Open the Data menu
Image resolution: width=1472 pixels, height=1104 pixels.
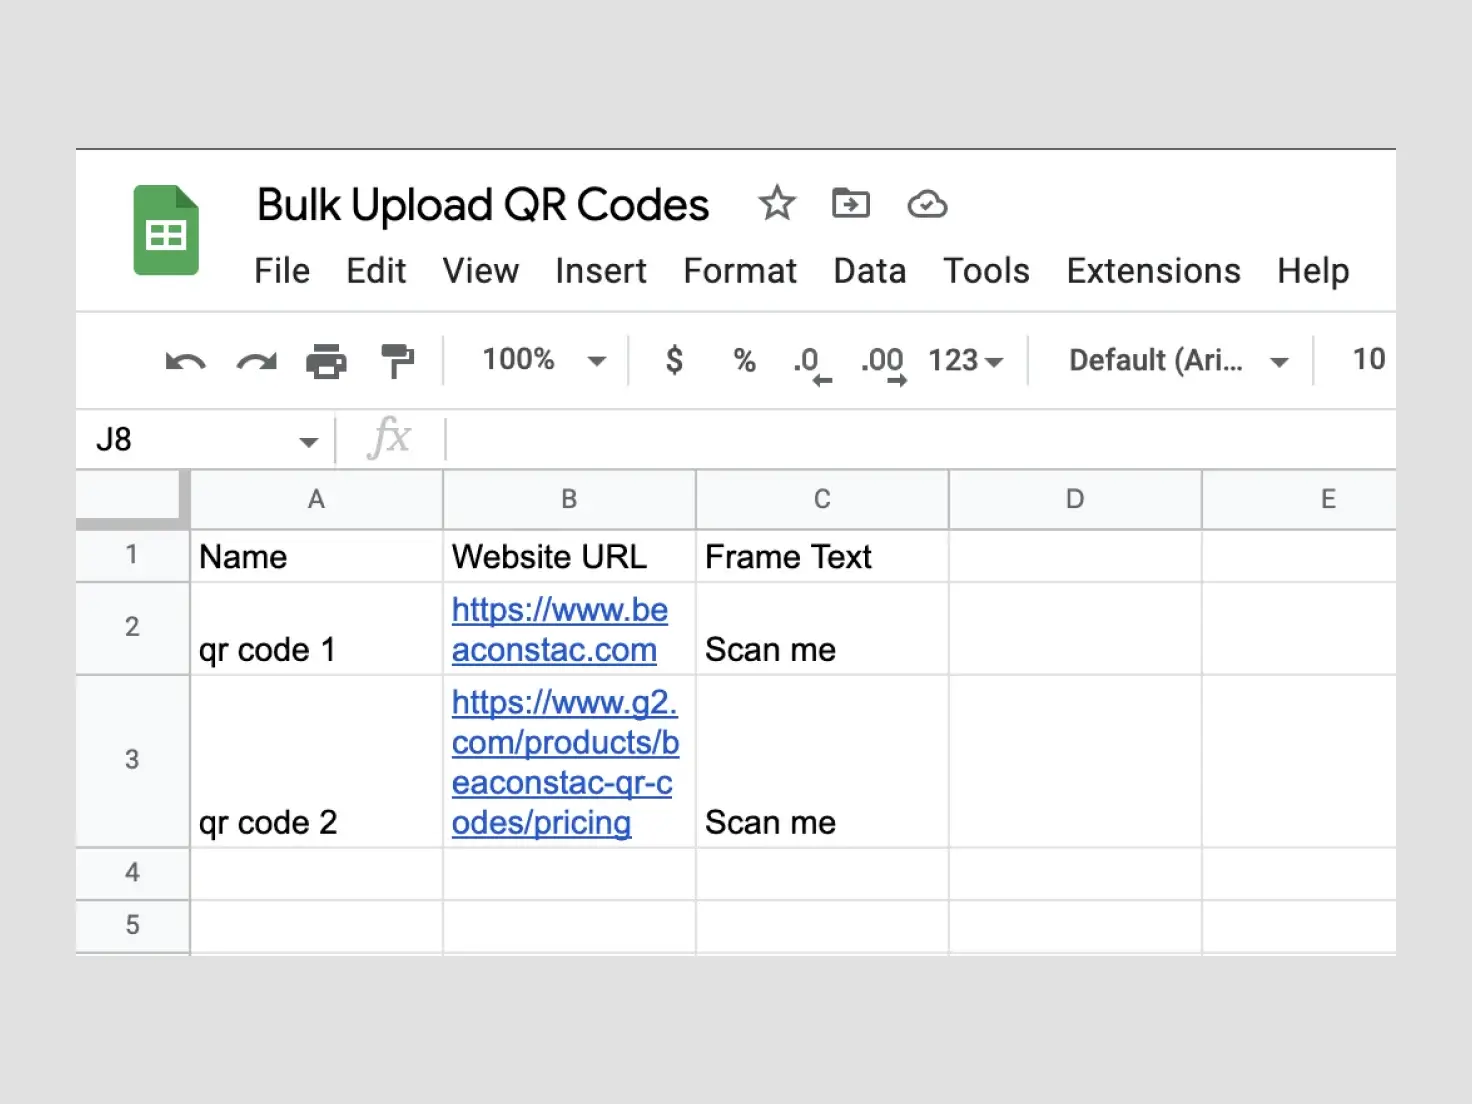click(870, 271)
